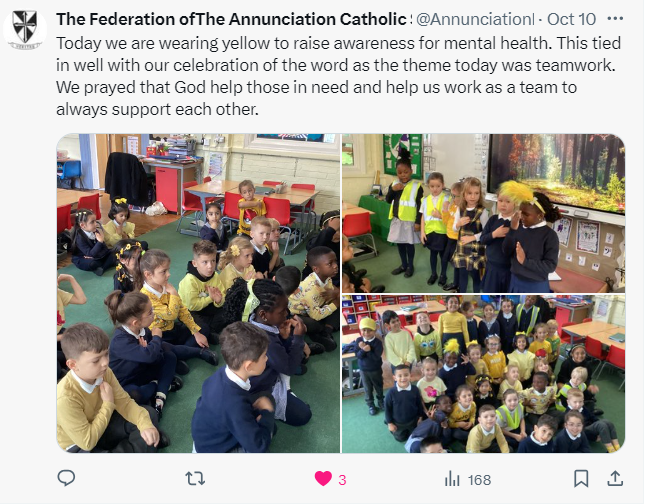This screenshot has width=654, height=504.
Task: Open the school crest profile avatar
Action: point(25,28)
